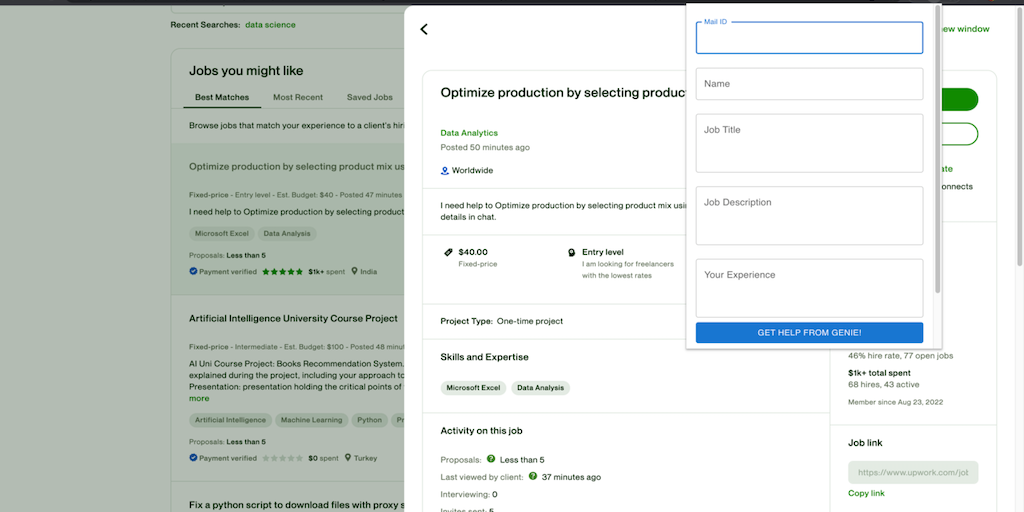The height and width of the screenshot is (512, 1024).
Task: Click the Last viewed by client help icon
Action: pyautogui.click(x=533, y=476)
